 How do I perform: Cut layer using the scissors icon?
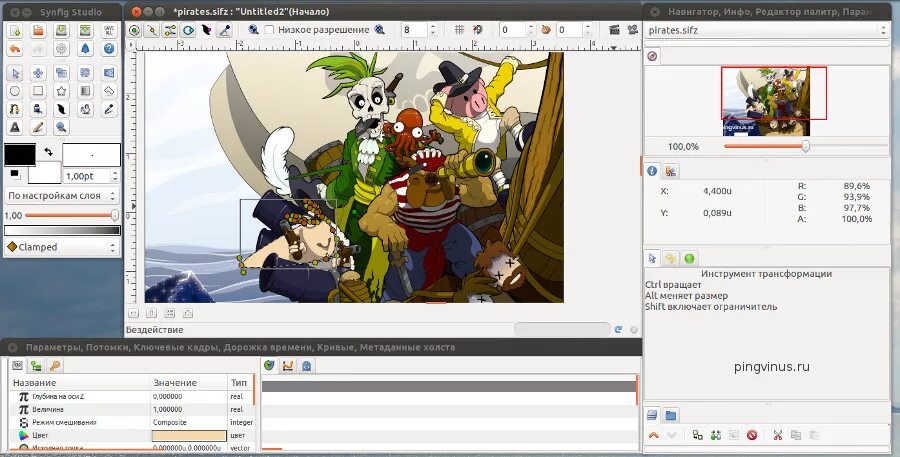(x=778, y=435)
